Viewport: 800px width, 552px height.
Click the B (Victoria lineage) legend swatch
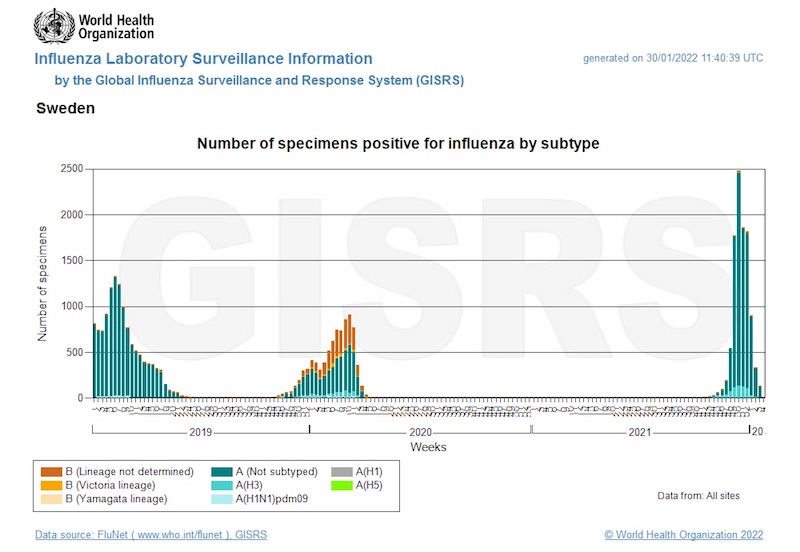51,485
